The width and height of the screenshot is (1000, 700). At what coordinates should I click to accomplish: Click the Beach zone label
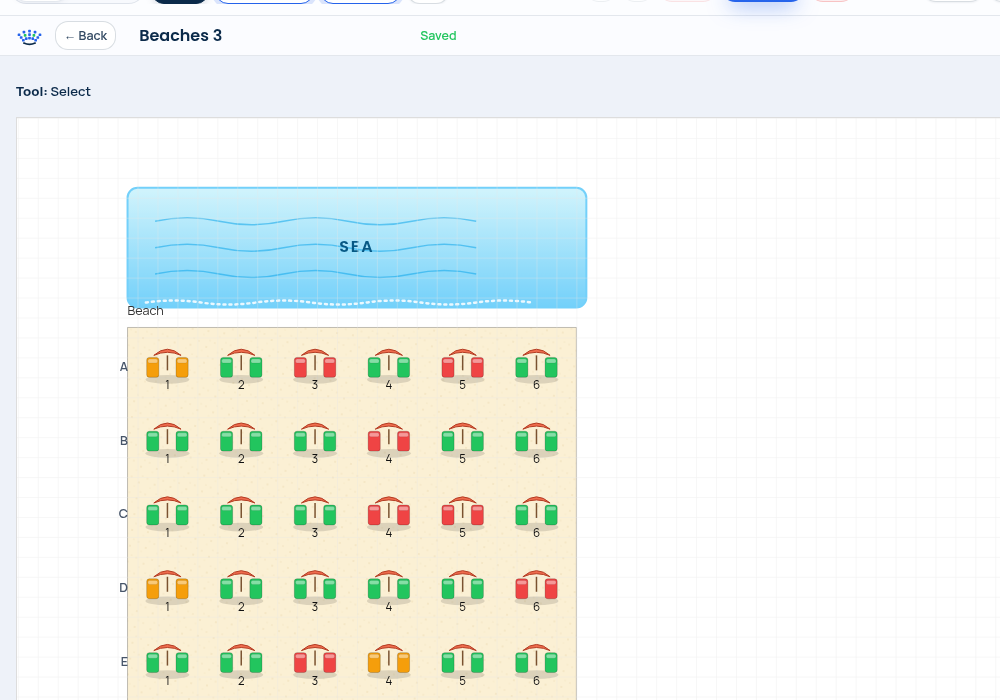click(x=145, y=310)
